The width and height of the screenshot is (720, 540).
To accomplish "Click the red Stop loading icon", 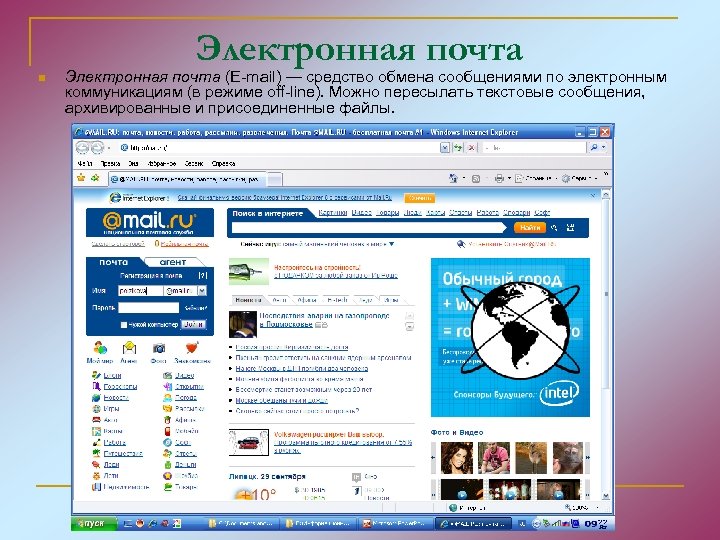I will [471, 148].
